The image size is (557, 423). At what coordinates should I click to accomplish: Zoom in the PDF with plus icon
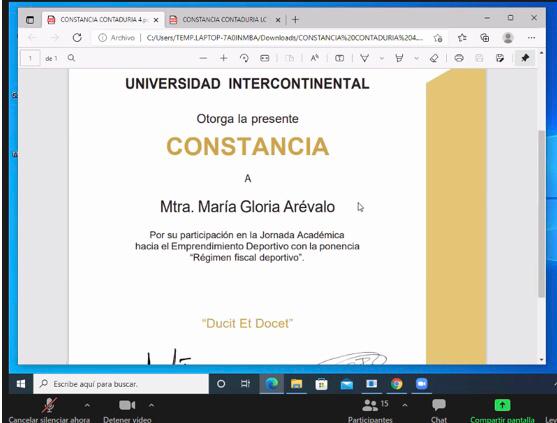[x=223, y=58]
